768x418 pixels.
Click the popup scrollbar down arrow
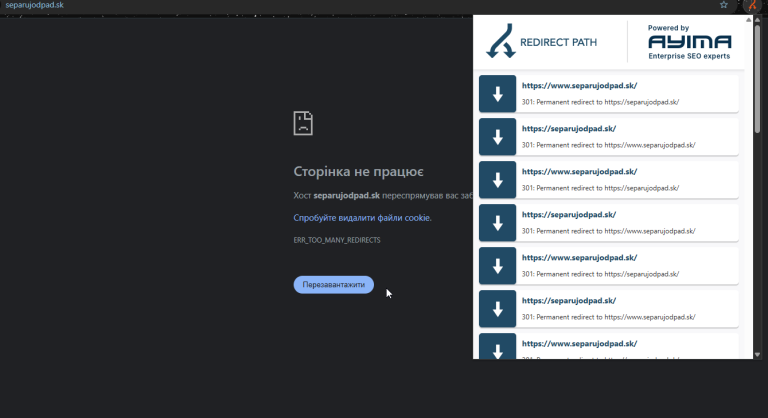[757, 354]
